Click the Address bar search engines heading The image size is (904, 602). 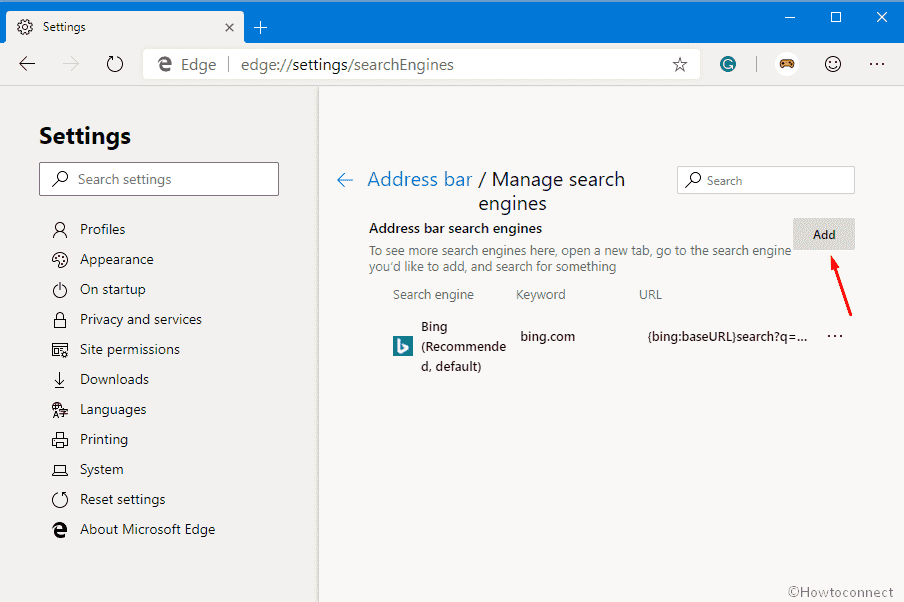coord(455,228)
